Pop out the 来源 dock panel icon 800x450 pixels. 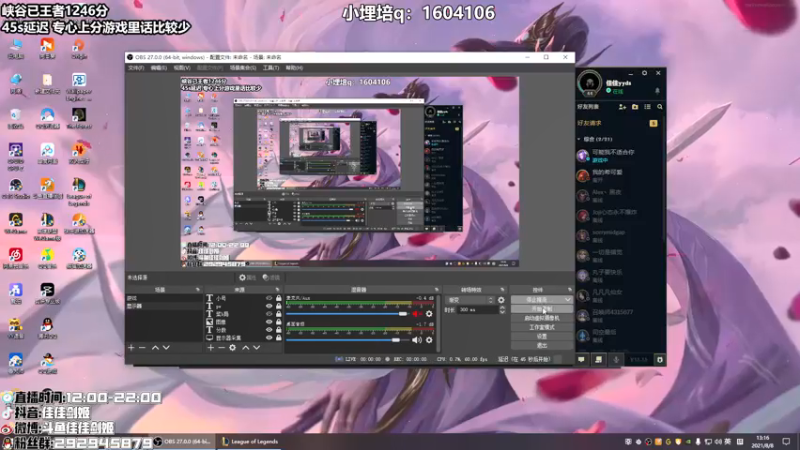(278, 290)
